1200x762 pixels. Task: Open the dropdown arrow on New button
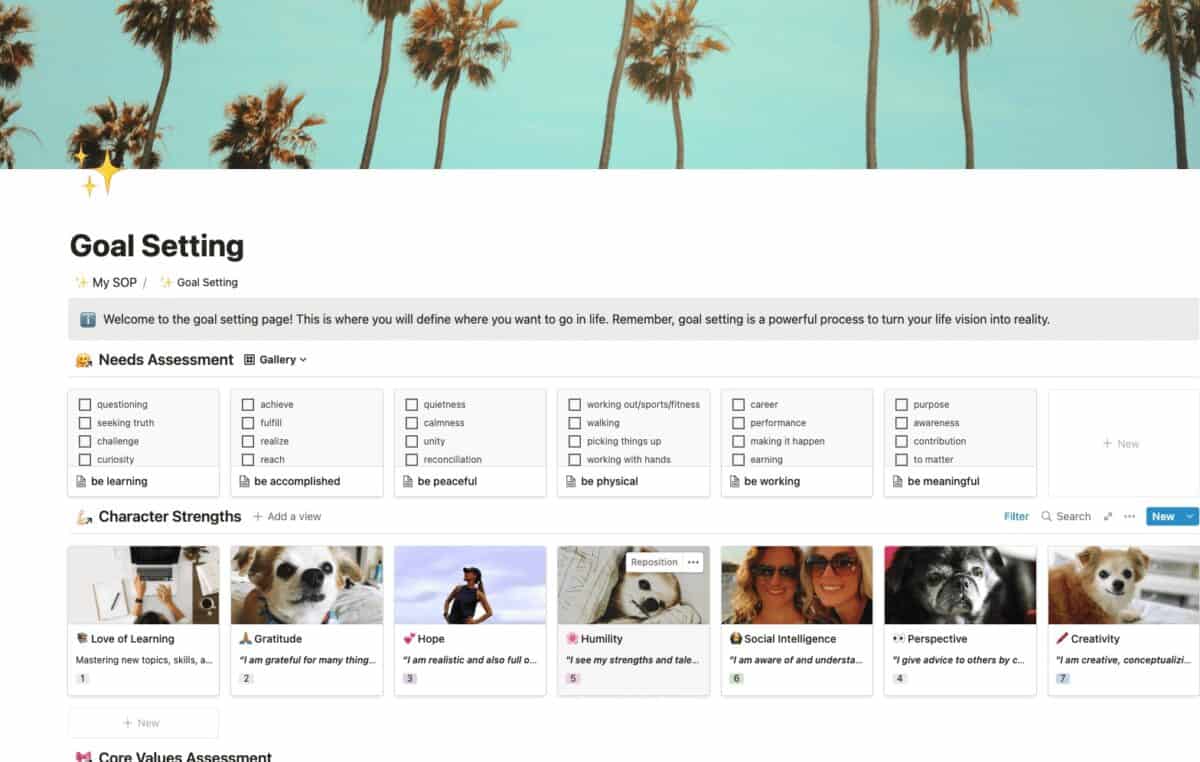(x=1189, y=517)
